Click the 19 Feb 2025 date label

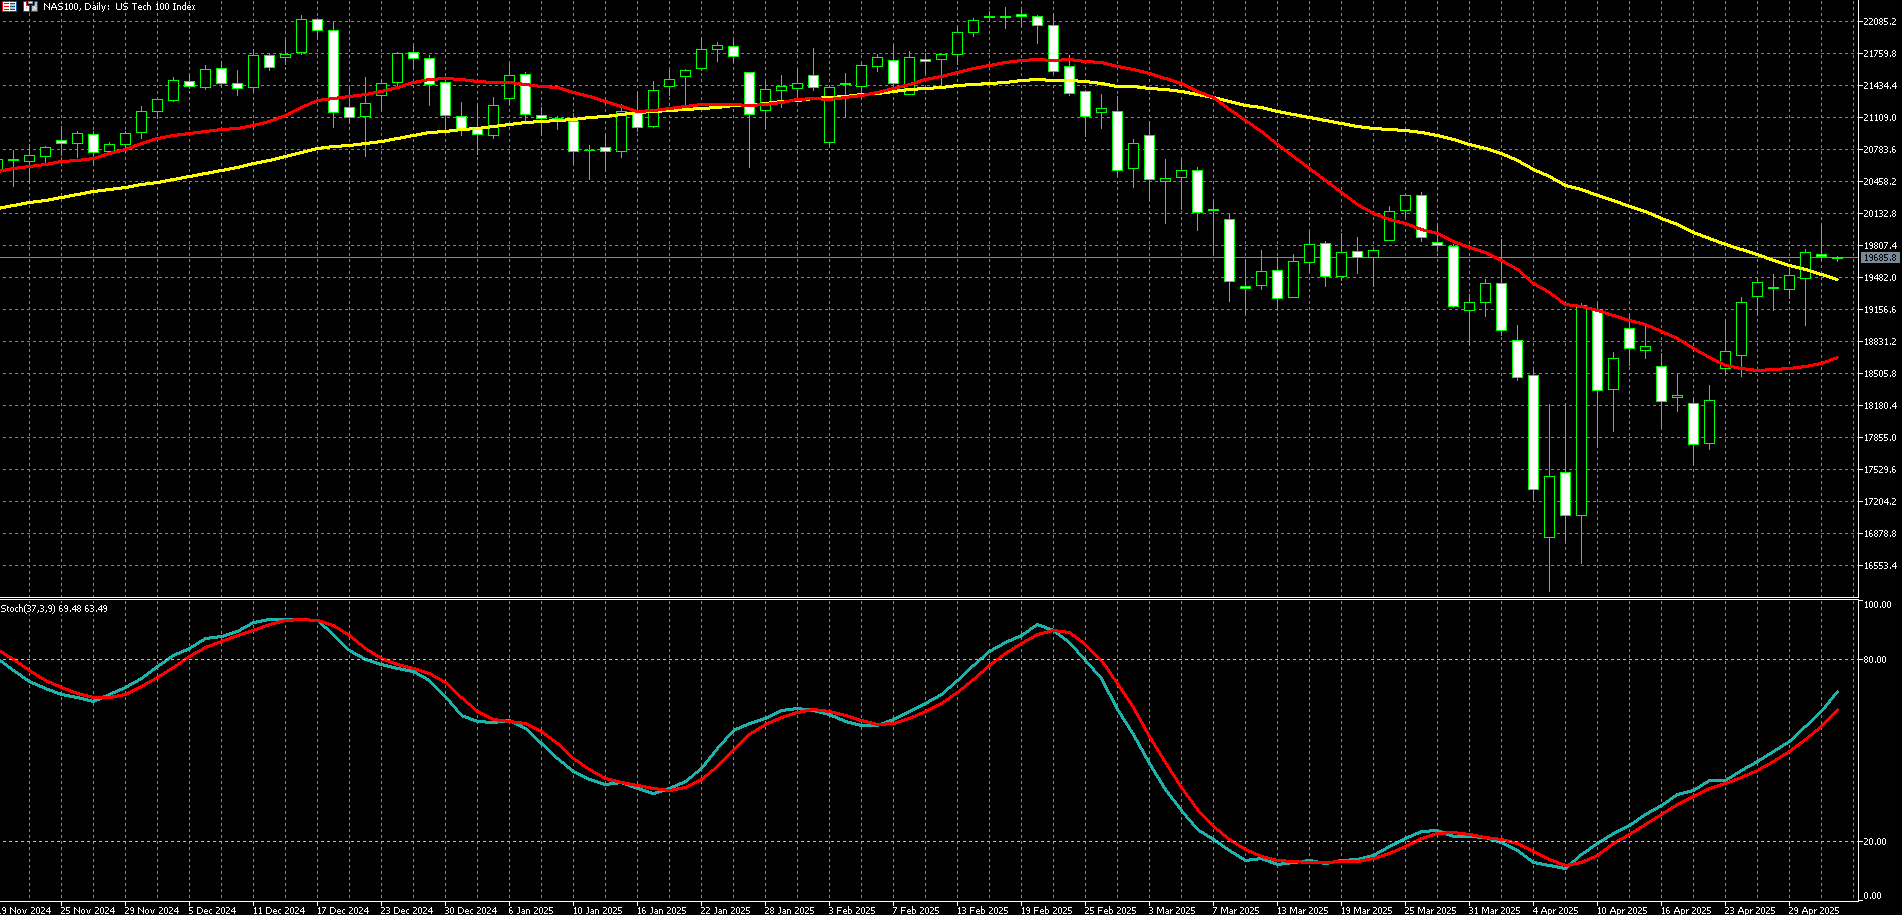(1046, 910)
